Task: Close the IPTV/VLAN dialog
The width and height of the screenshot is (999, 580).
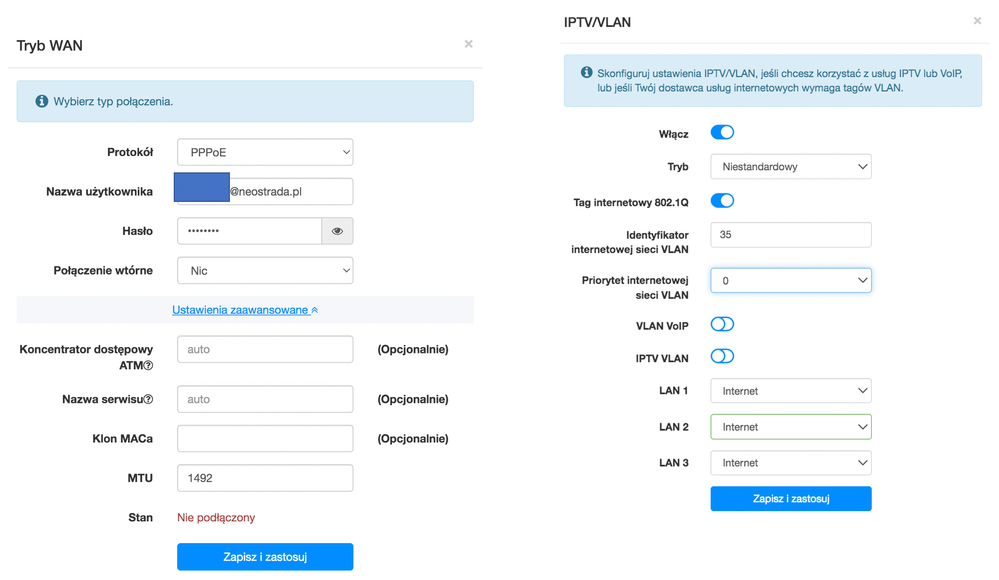Action: [x=978, y=21]
